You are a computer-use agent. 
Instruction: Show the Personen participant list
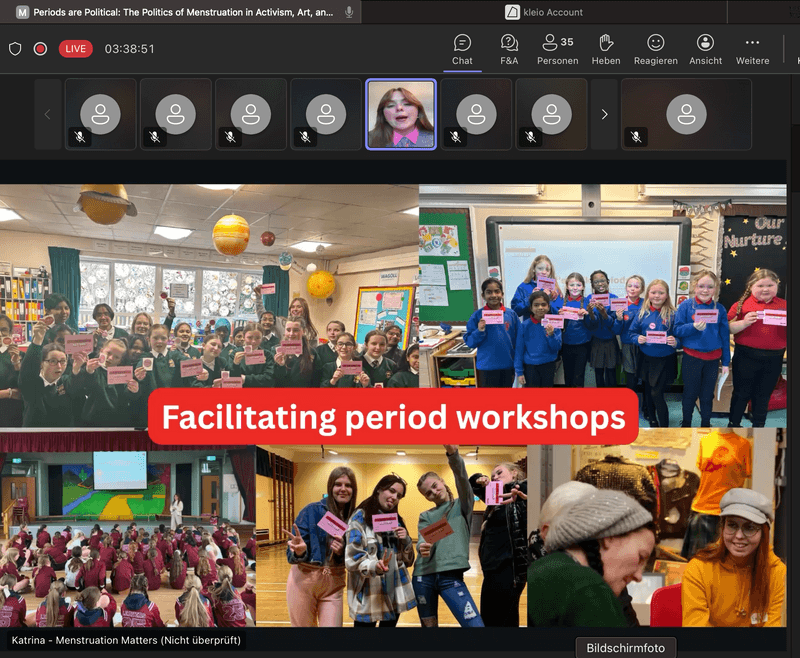tap(557, 49)
